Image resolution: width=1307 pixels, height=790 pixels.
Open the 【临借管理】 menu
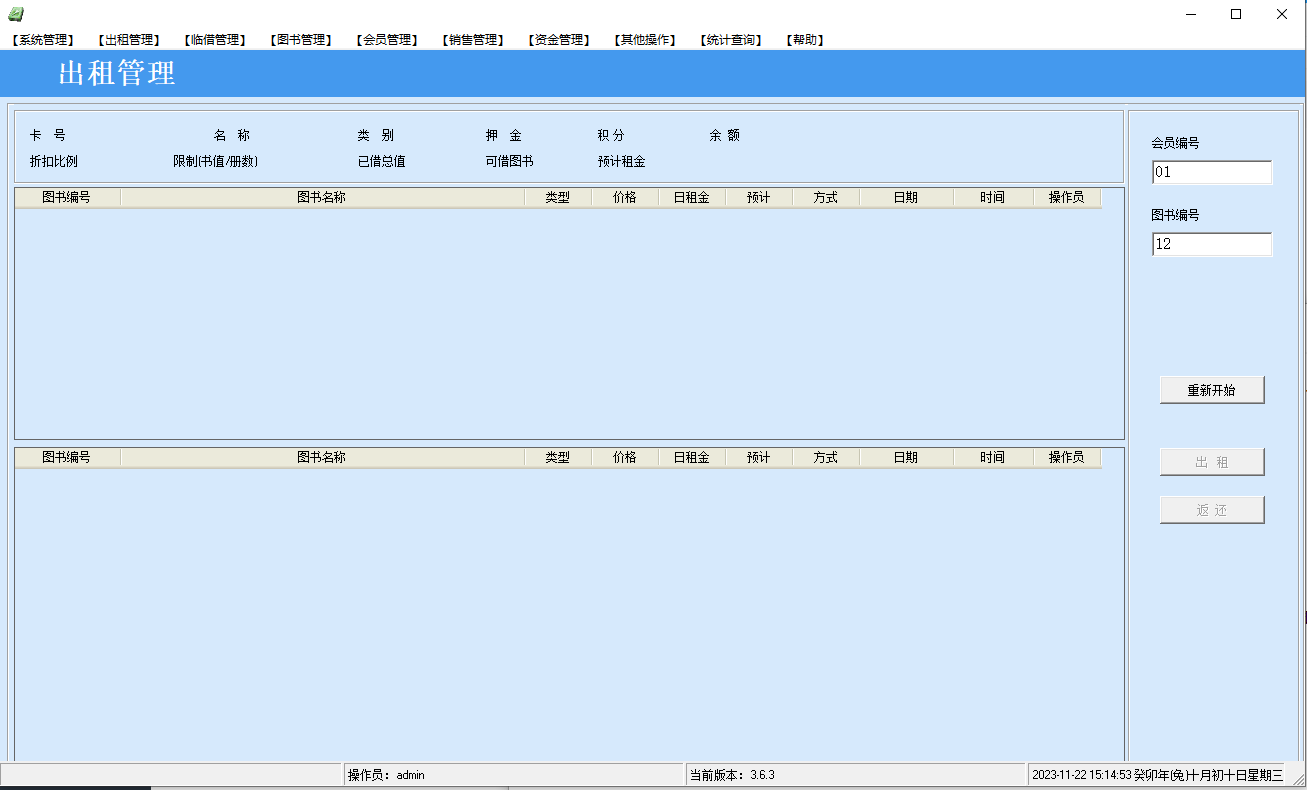click(214, 40)
